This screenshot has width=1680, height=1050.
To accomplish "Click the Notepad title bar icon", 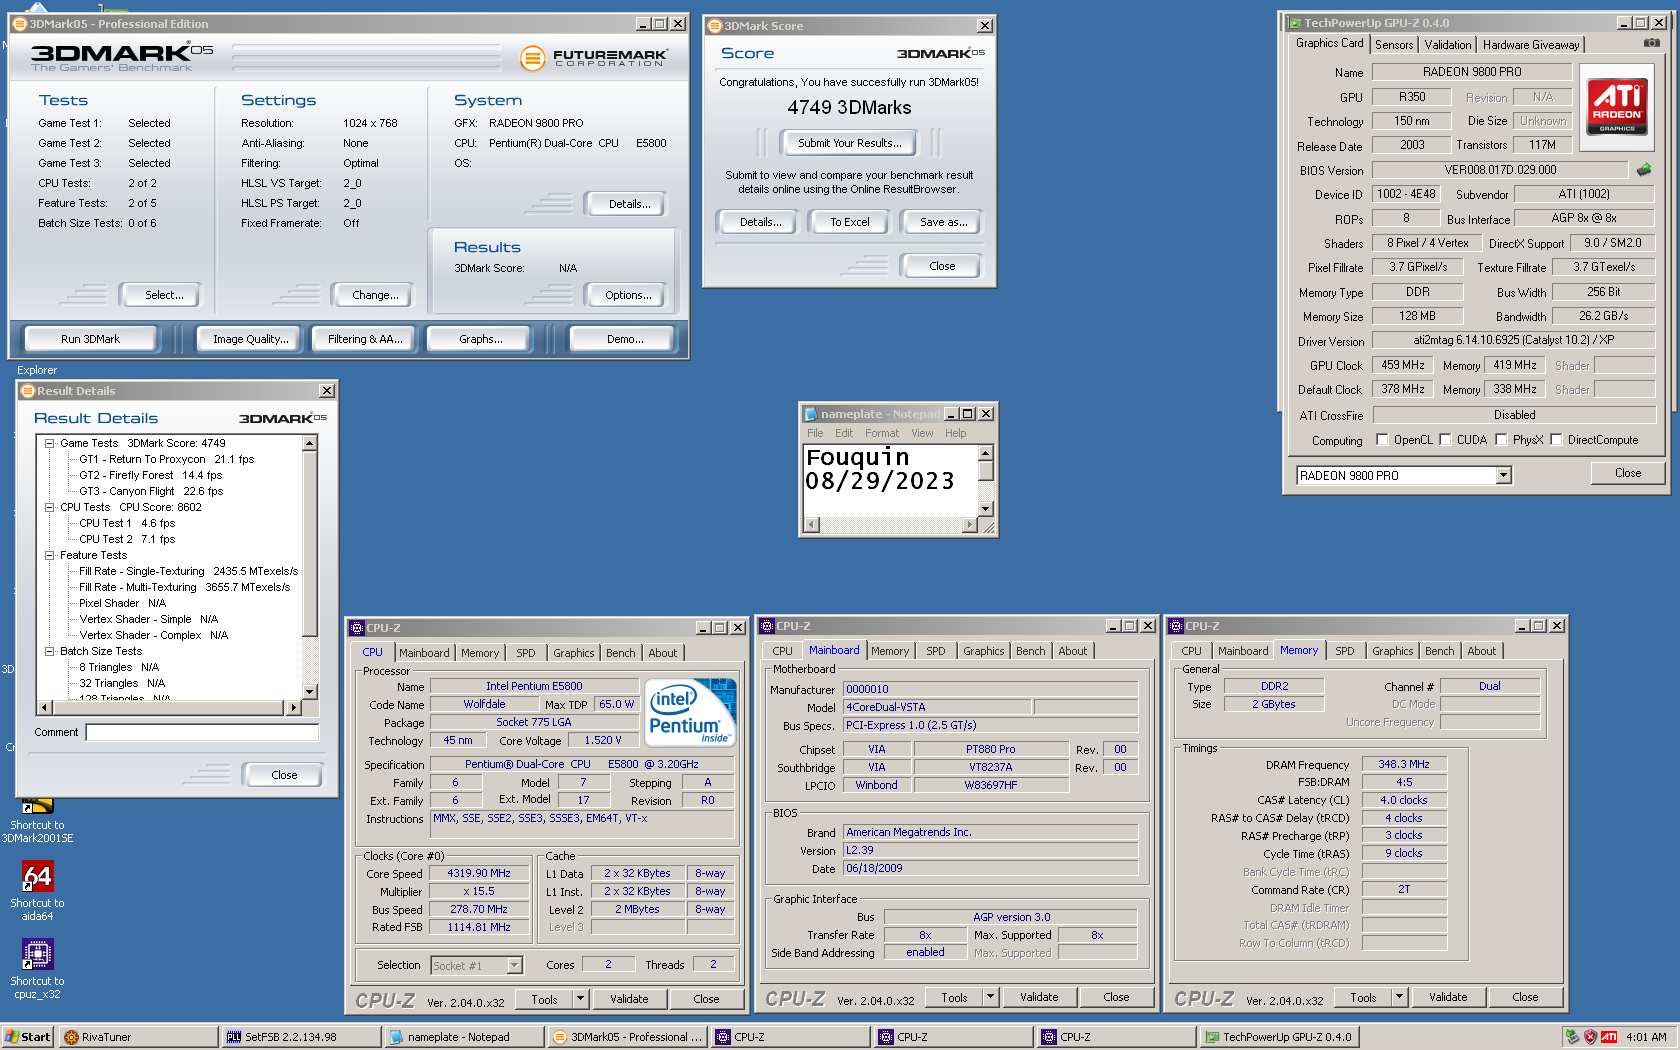I will click(x=811, y=414).
